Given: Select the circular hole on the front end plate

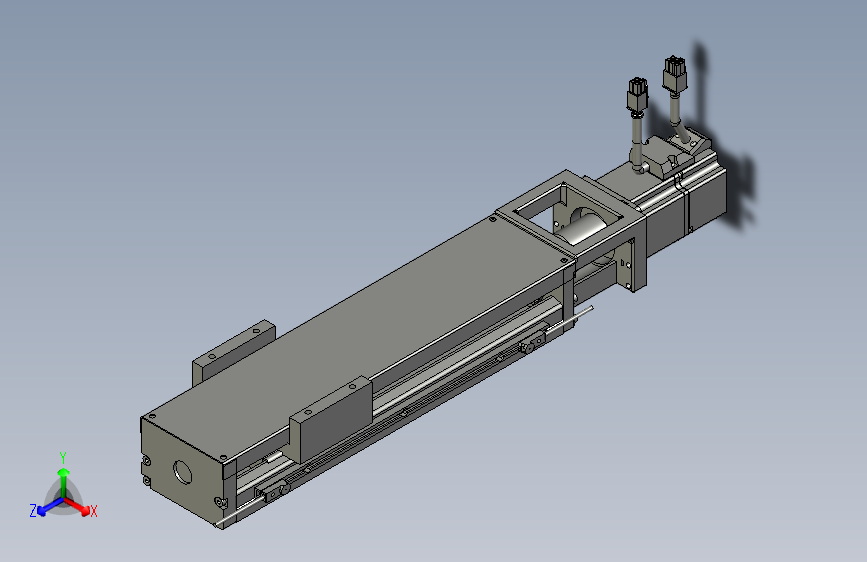Looking at the screenshot, I should (182, 472).
